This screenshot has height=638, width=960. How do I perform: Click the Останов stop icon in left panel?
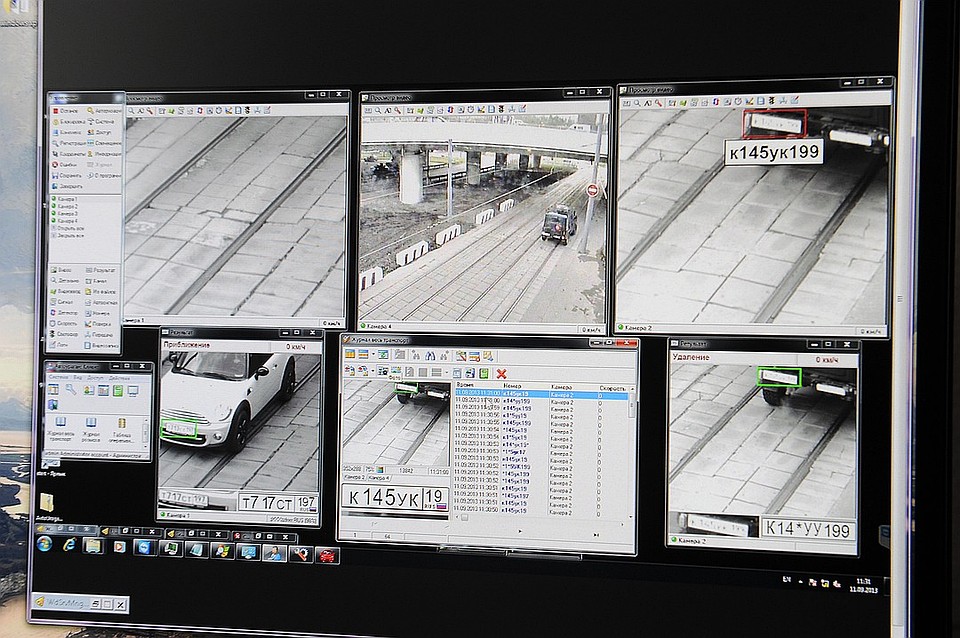coord(56,111)
